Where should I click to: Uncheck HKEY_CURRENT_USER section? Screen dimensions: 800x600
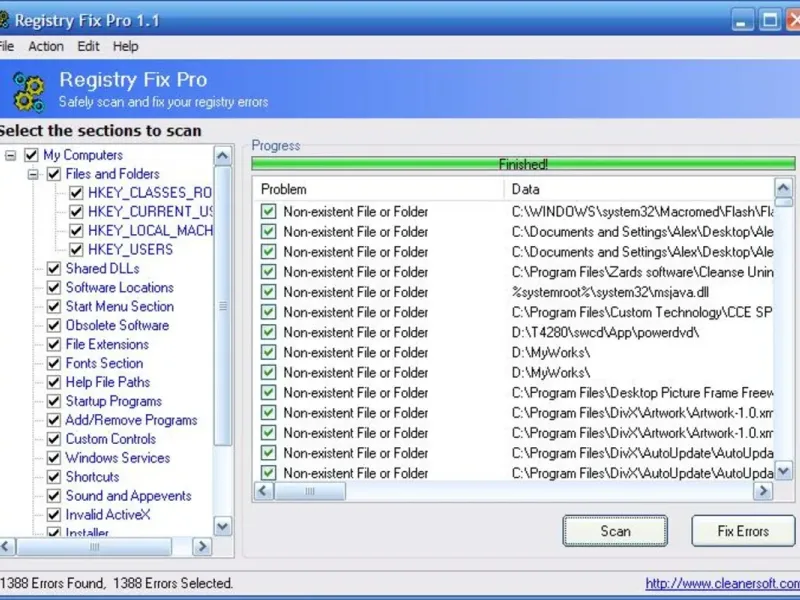coord(76,212)
